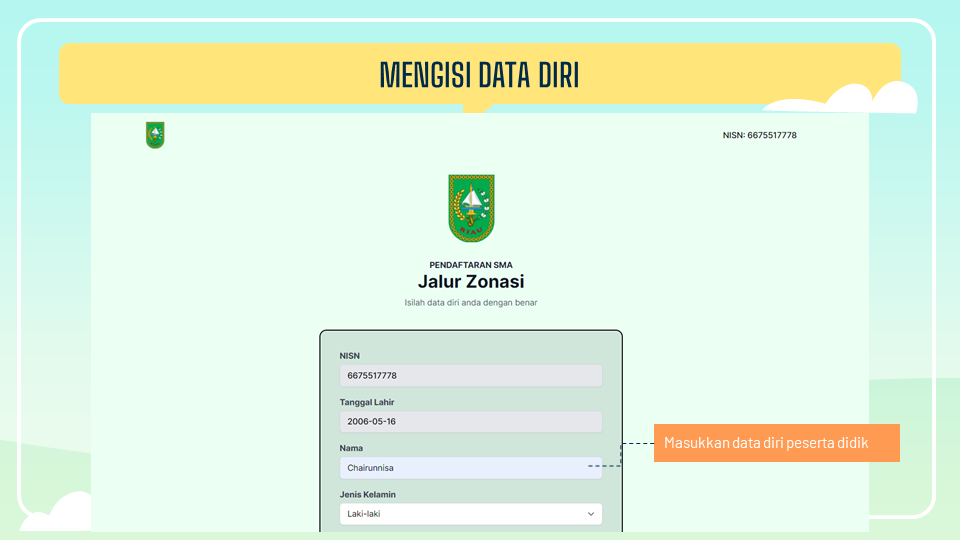Click the 'Isilah data diri anda' subtitle

coord(470,302)
